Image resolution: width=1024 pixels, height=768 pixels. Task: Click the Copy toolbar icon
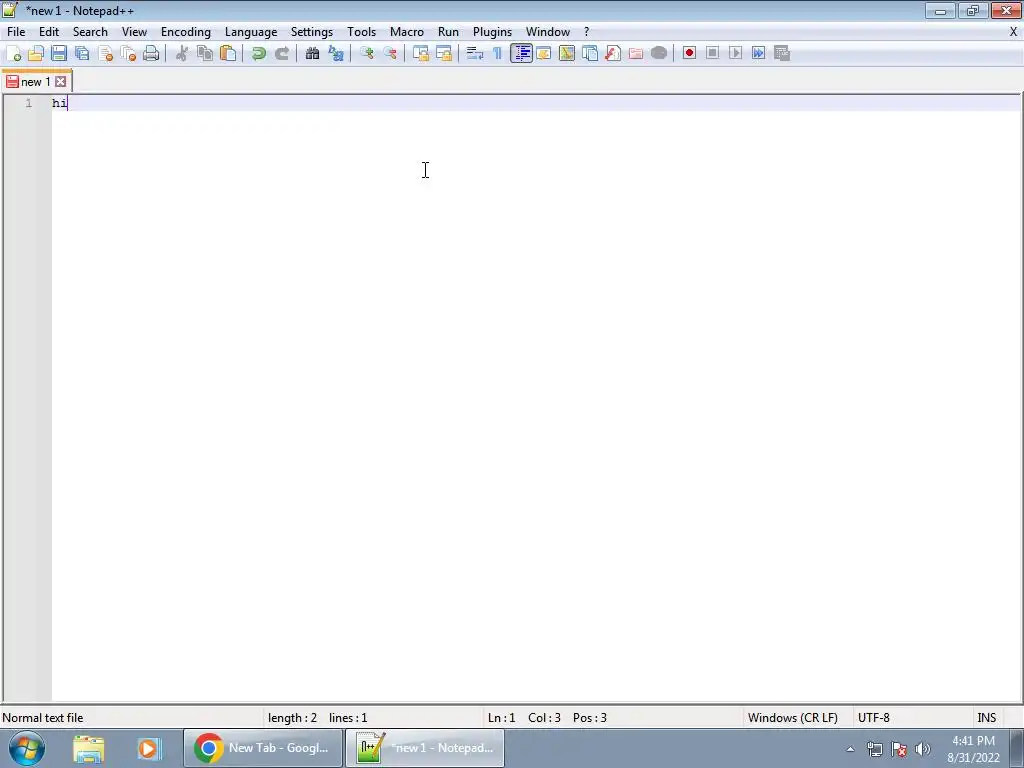pyautogui.click(x=204, y=54)
